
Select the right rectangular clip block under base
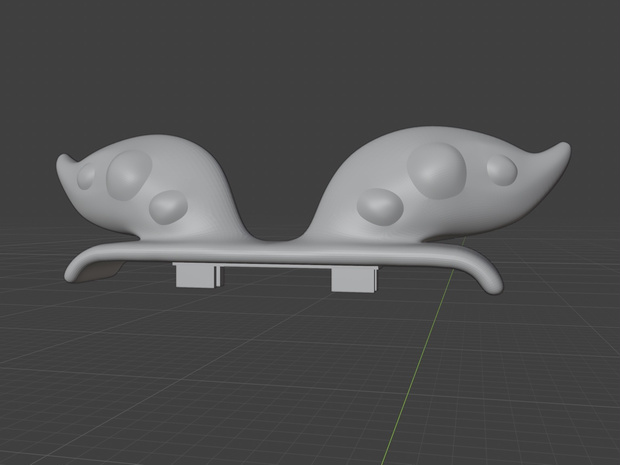(x=353, y=280)
